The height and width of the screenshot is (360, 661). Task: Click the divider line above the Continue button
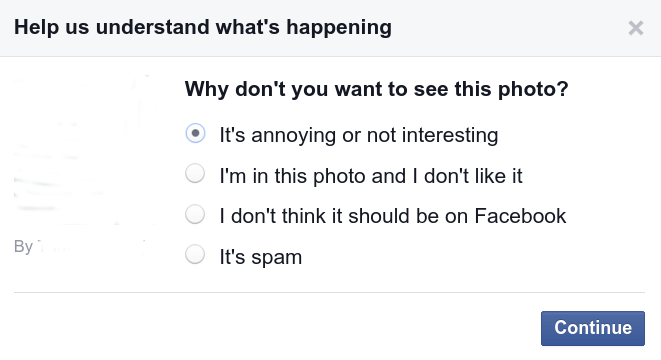pos(329,292)
